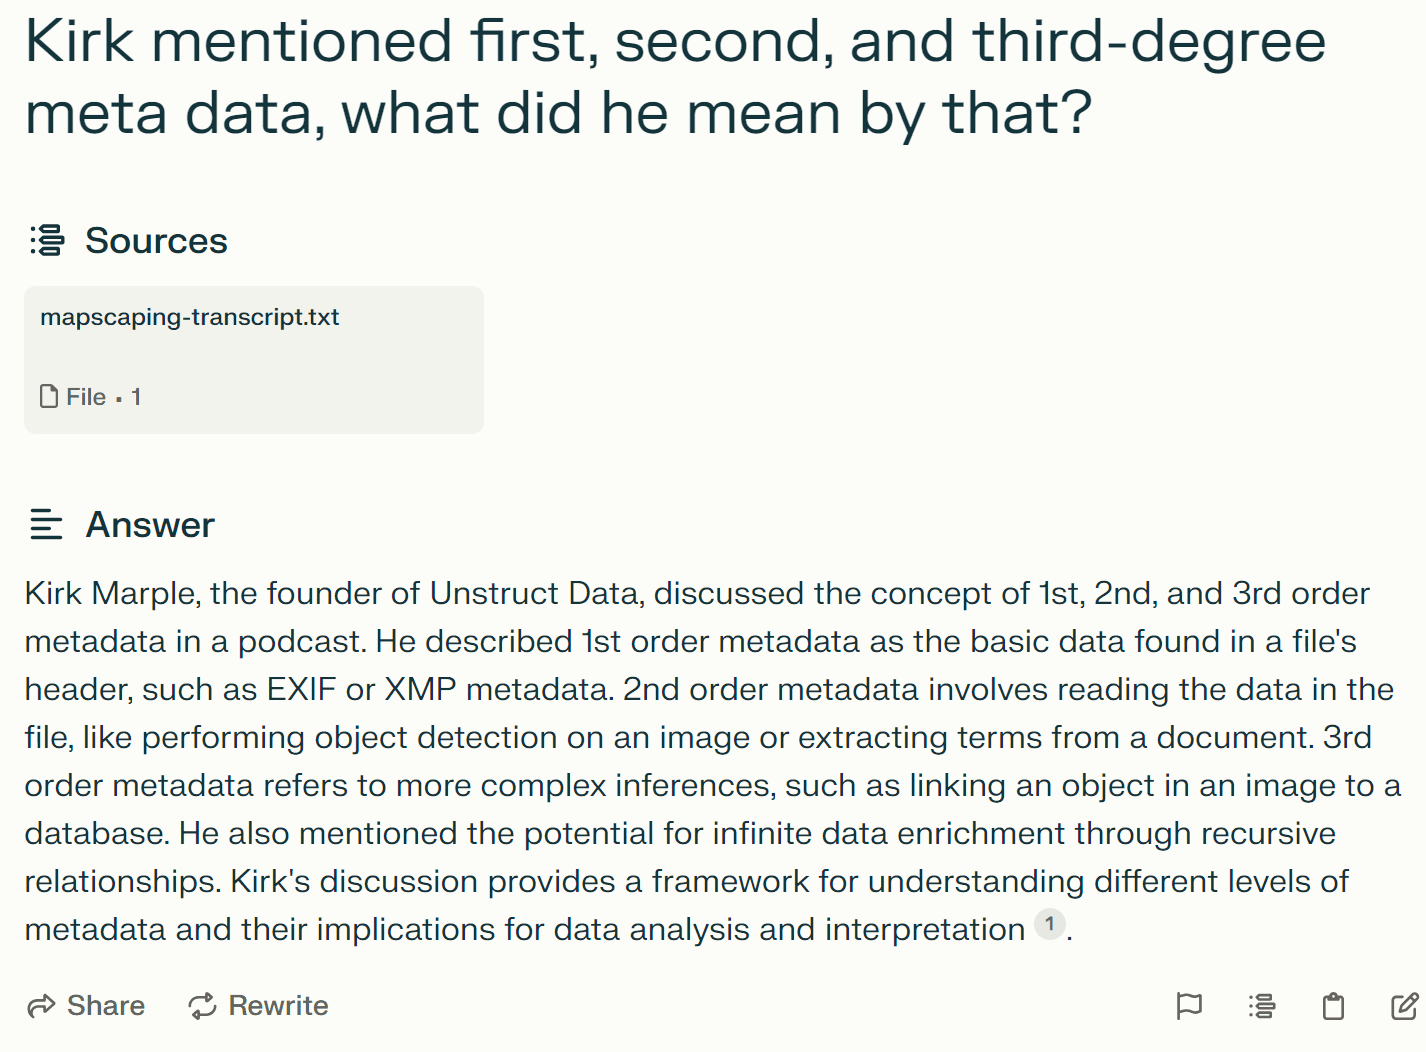Click the rewrite loop arrows icon

click(x=203, y=1006)
